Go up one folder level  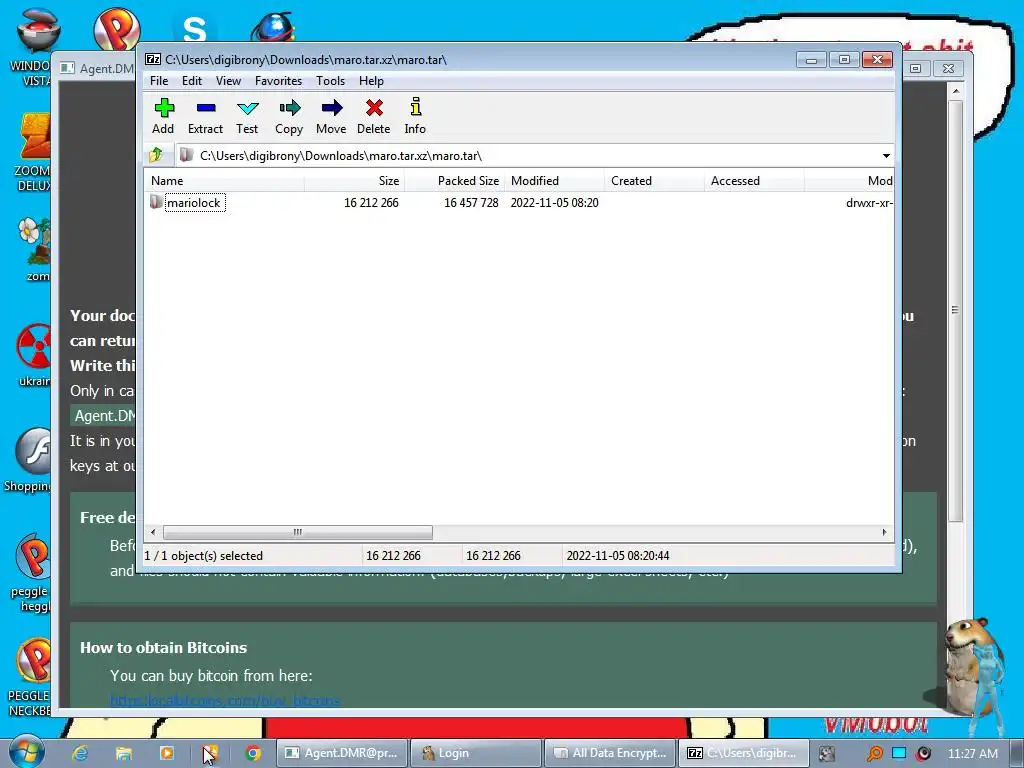tap(156, 155)
